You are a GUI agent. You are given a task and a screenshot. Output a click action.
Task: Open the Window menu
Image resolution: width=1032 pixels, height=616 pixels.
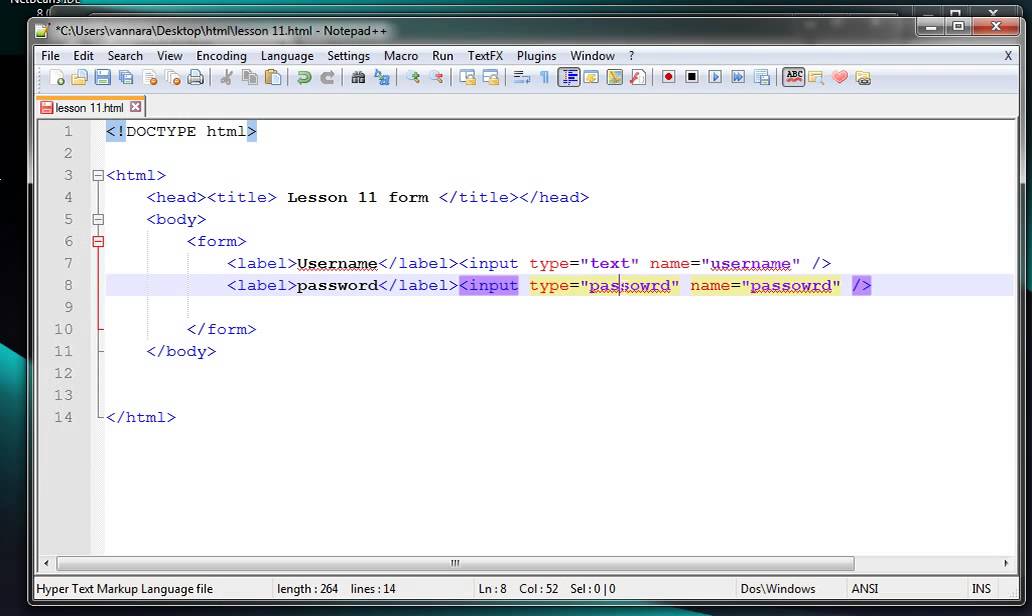click(592, 56)
